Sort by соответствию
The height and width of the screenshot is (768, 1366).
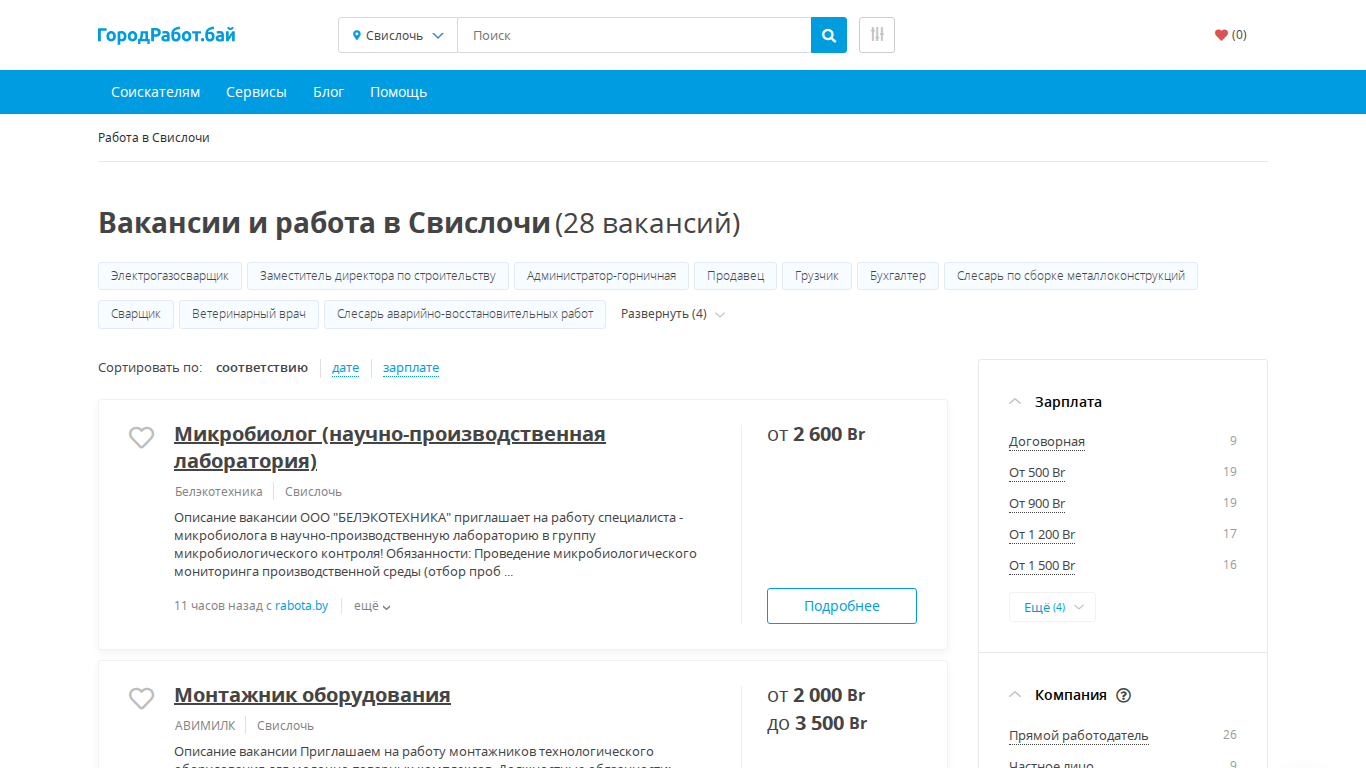pos(262,368)
